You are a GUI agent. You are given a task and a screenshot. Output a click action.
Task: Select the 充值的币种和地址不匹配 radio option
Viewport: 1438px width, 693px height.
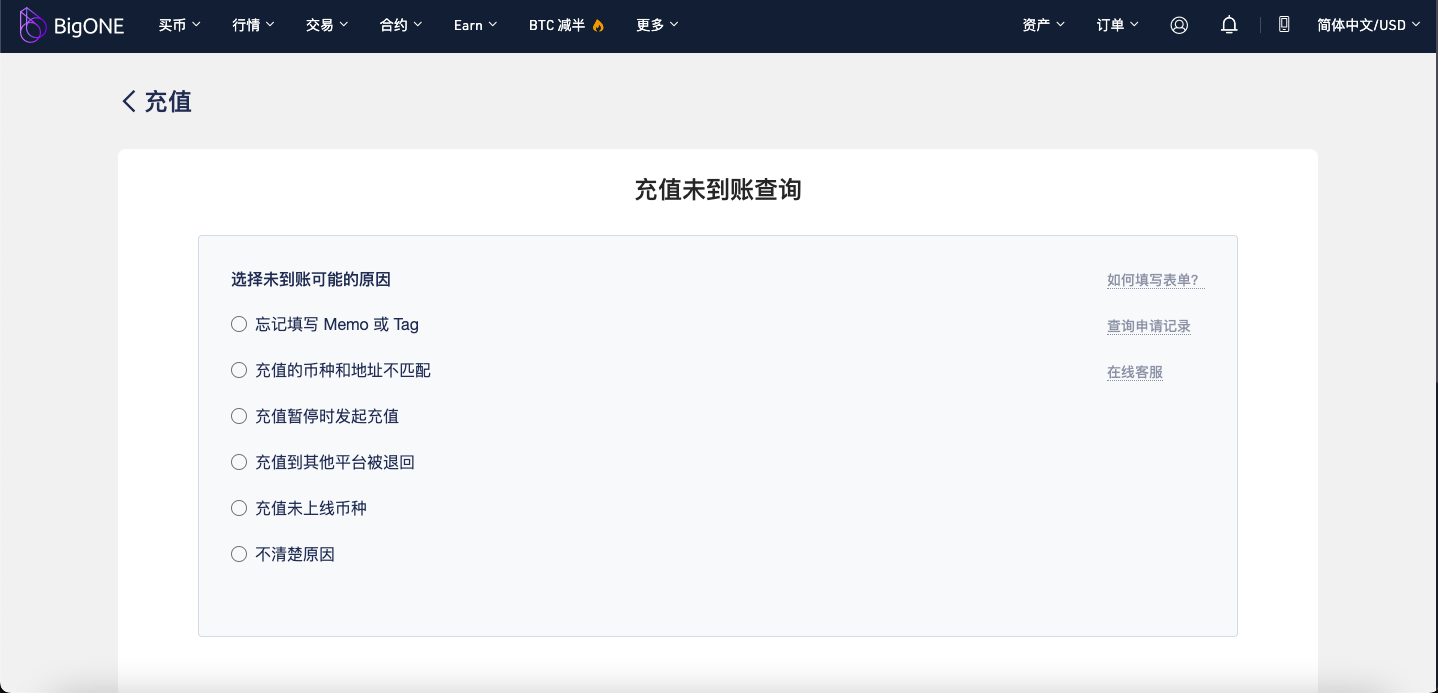(239, 370)
